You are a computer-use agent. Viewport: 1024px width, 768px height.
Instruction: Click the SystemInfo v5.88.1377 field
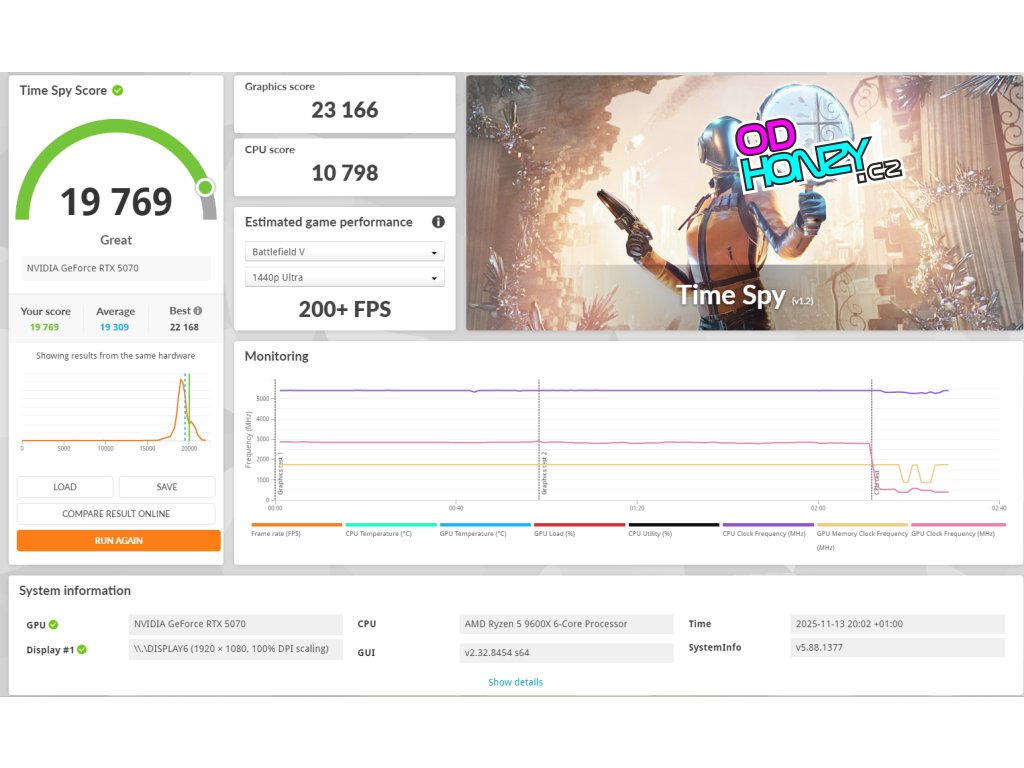pos(897,647)
